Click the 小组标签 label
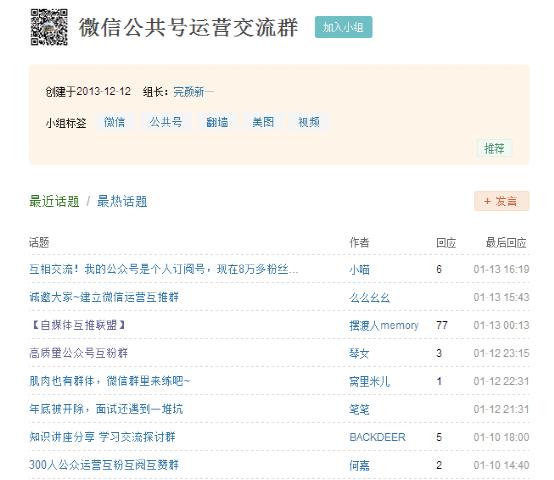 66,123
